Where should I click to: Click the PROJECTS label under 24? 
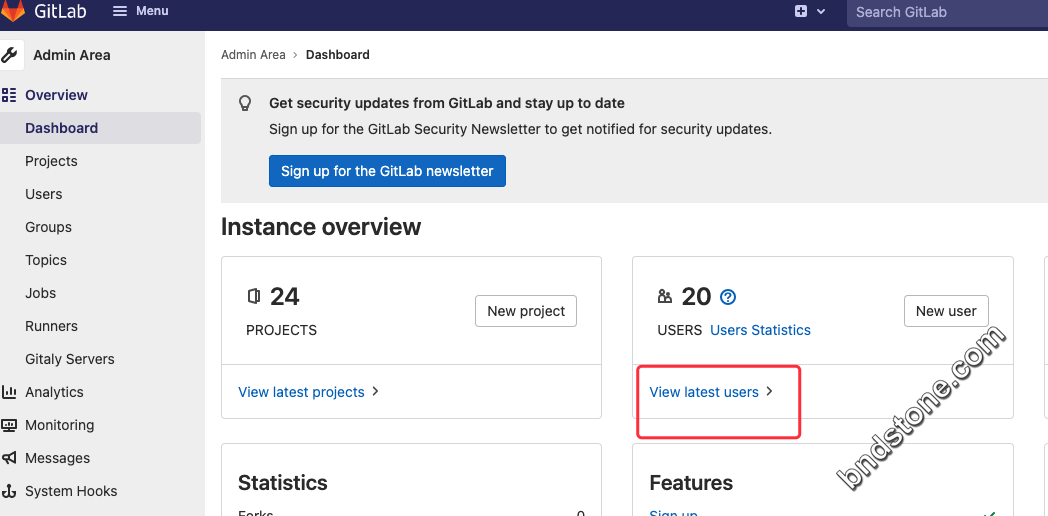[281, 330]
